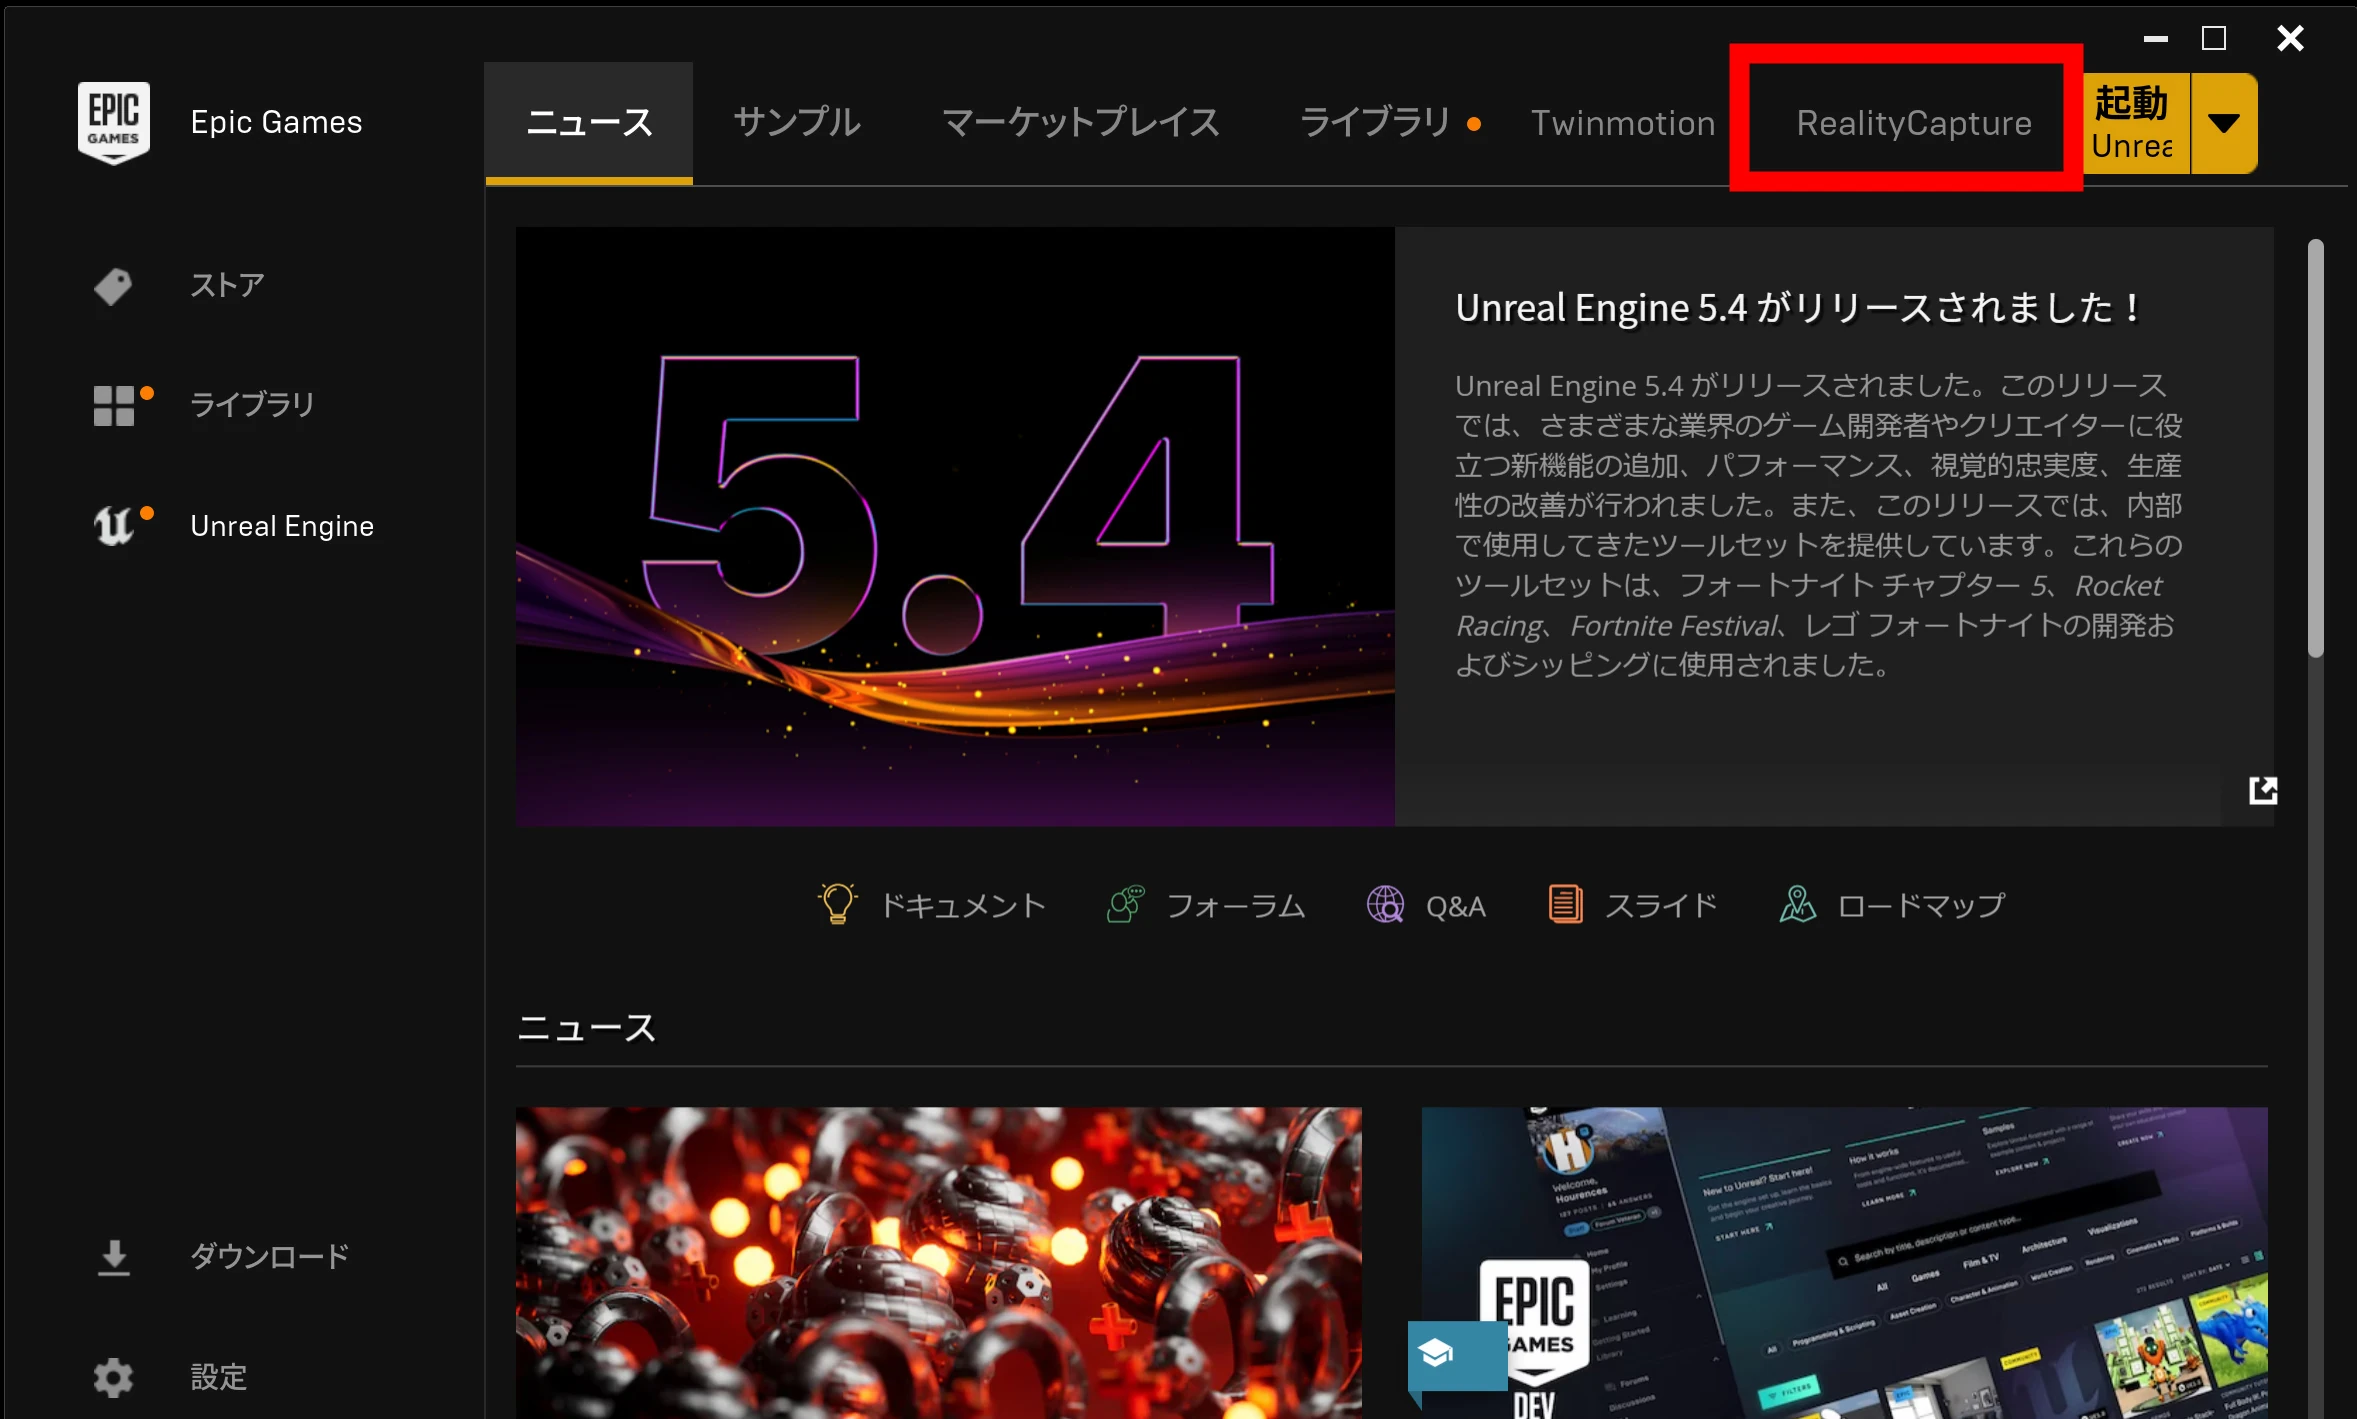Open the roadmap map-pin icon
Screen dimensions: 2357x1419
pyautogui.click(x=1797, y=905)
